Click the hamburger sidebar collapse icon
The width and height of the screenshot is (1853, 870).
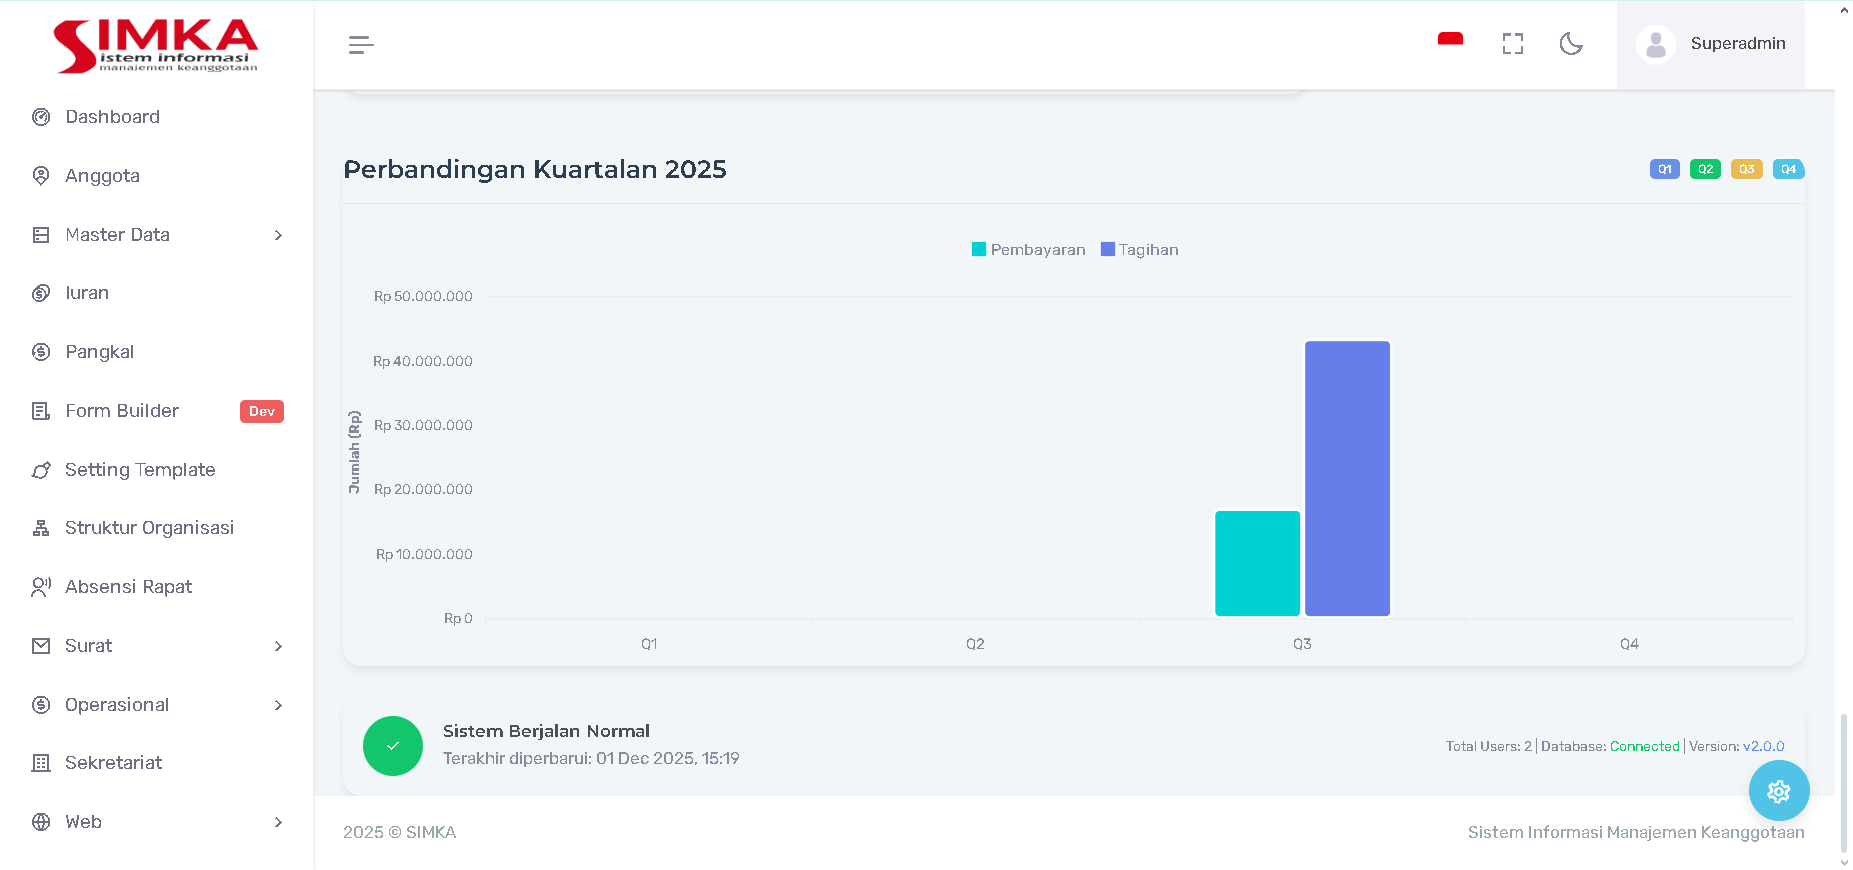(x=361, y=45)
